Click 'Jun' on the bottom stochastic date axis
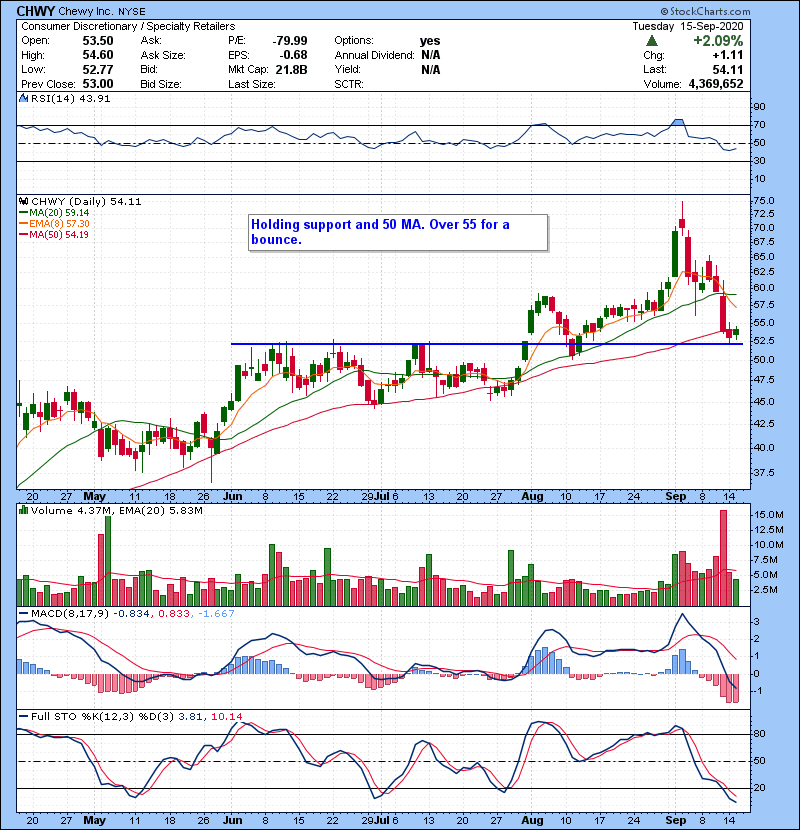Viewport: 800px width, 830px height. [x=232, y=820]
